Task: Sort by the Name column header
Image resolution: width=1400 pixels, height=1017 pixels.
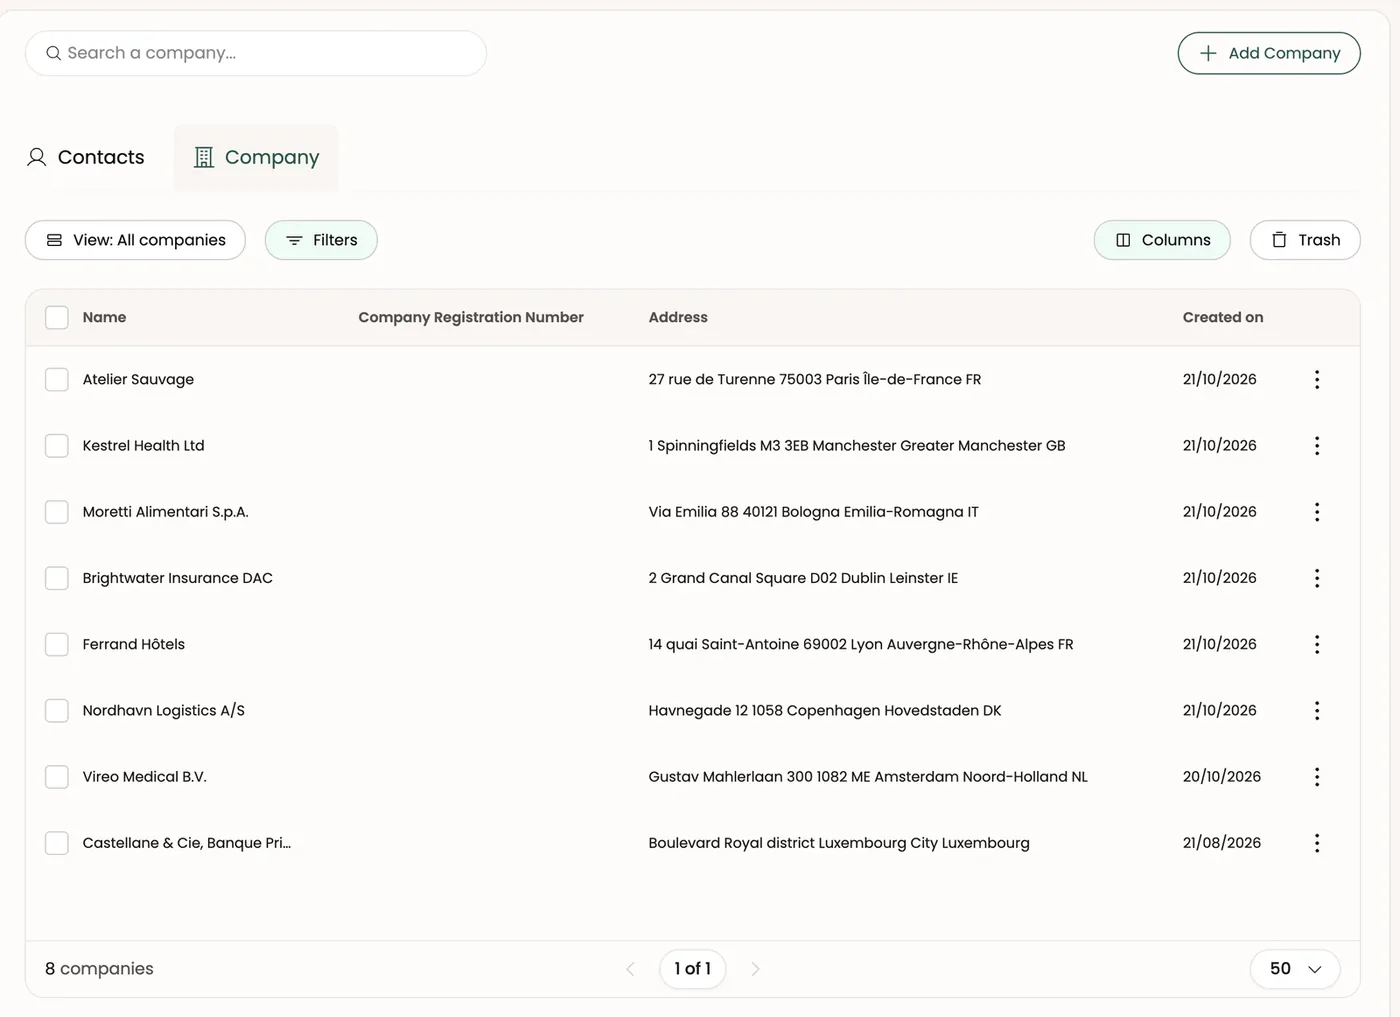Action: 104,317
